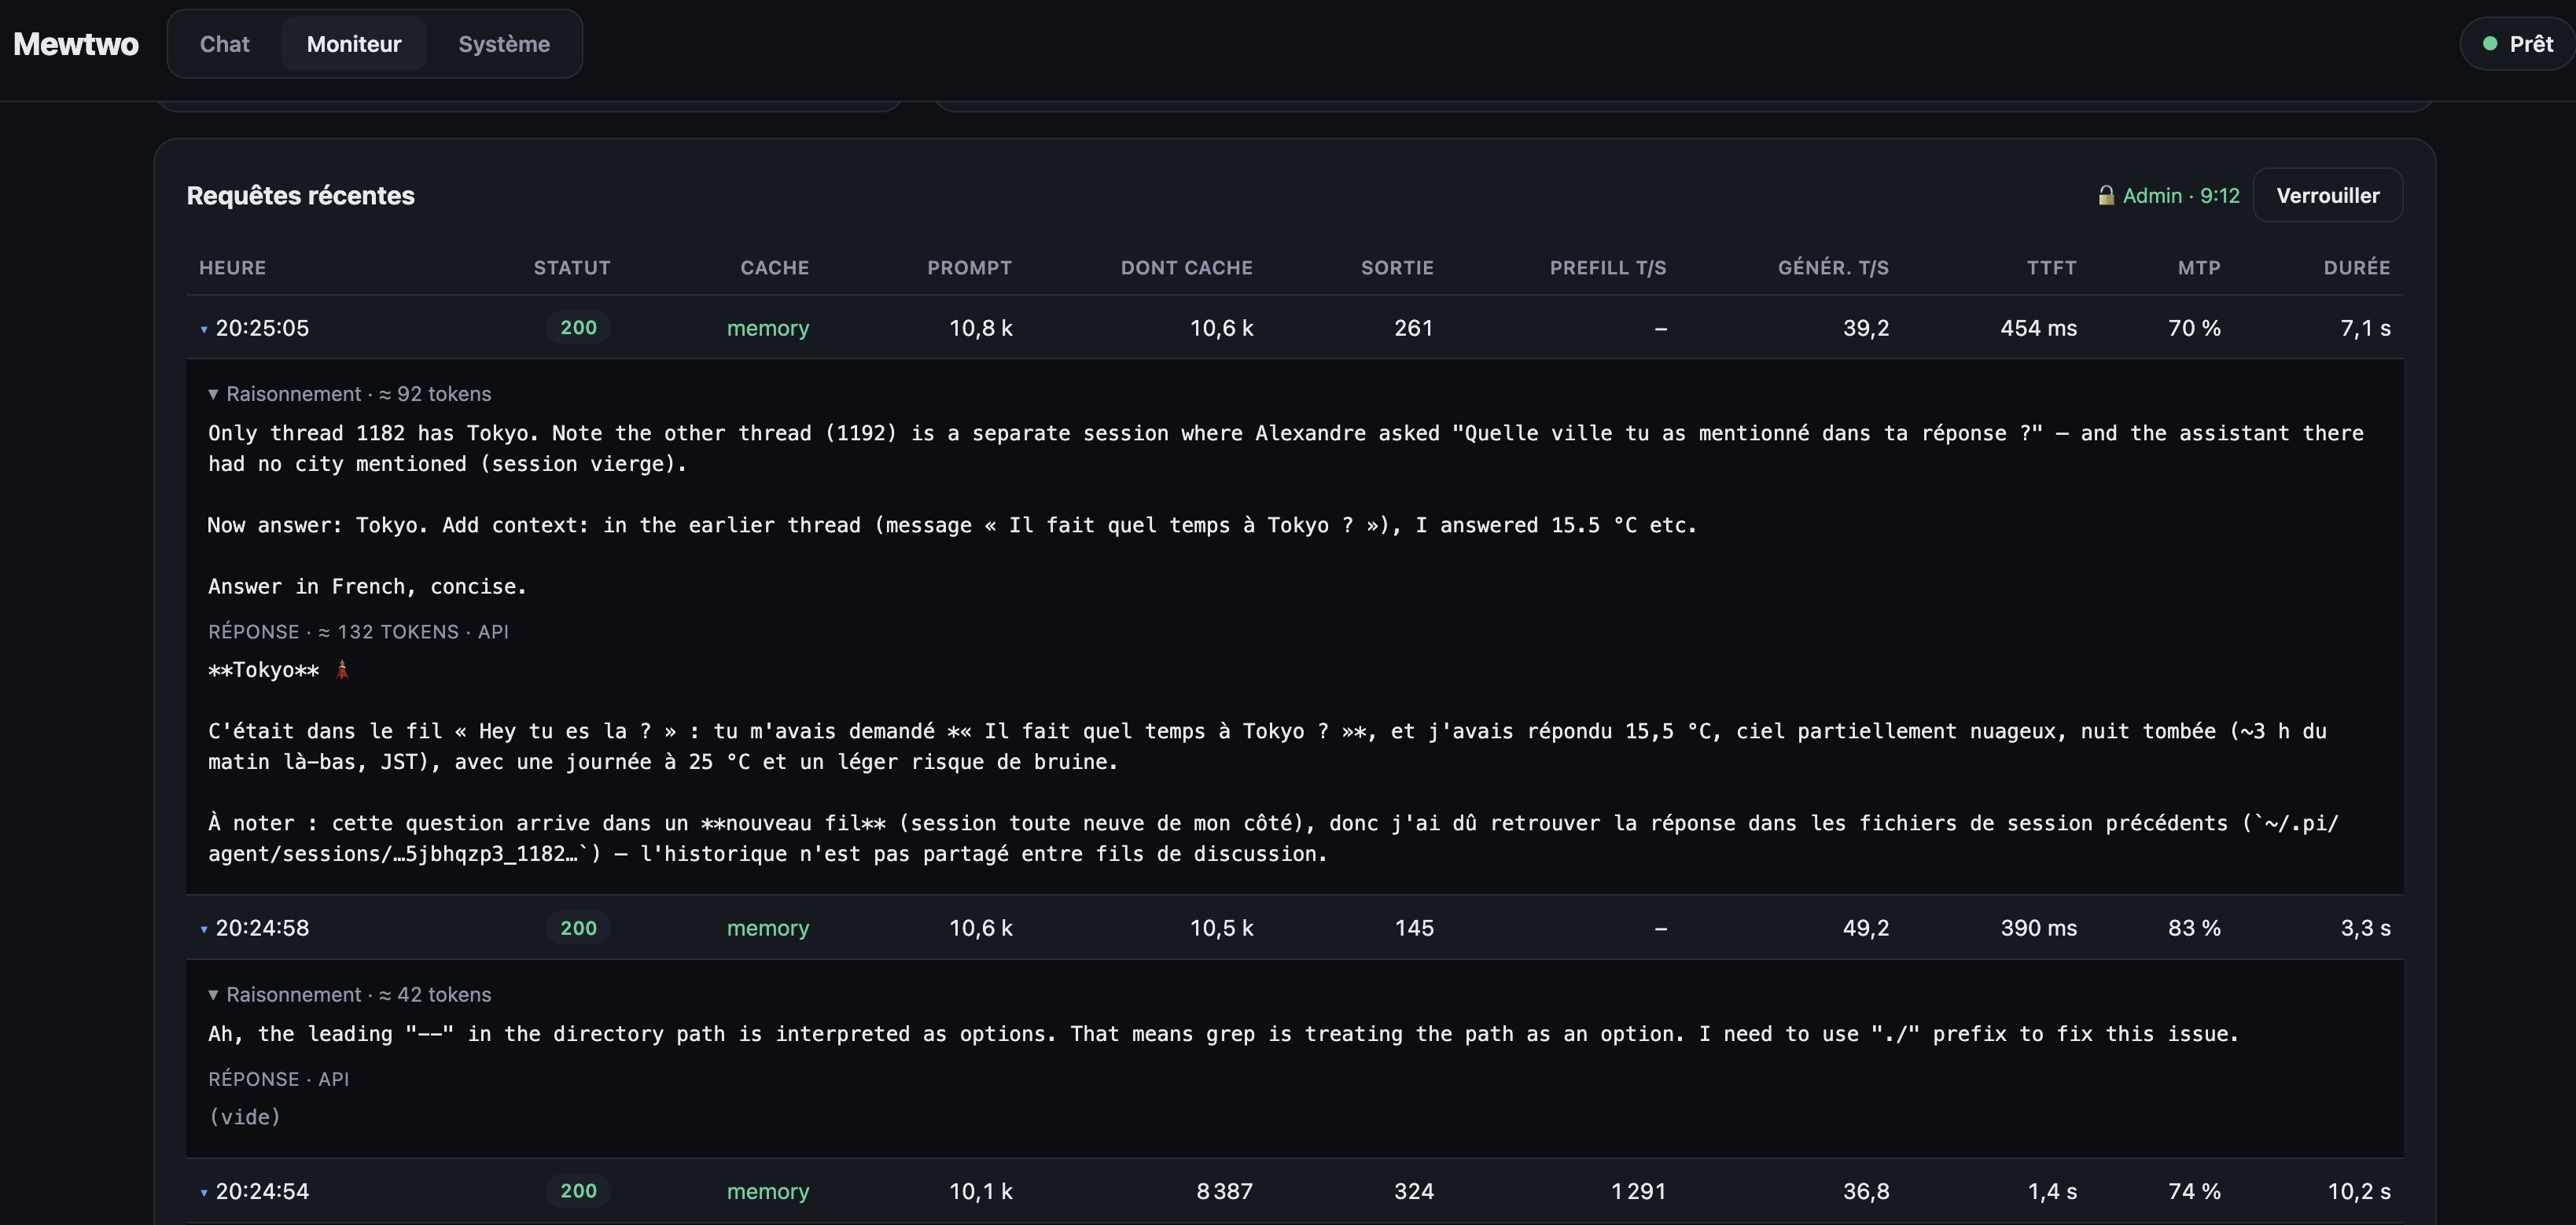Click the Tokyo tower emoji in the response
This screenshot has width=2576, height=1225.
[x=342, y=670]
